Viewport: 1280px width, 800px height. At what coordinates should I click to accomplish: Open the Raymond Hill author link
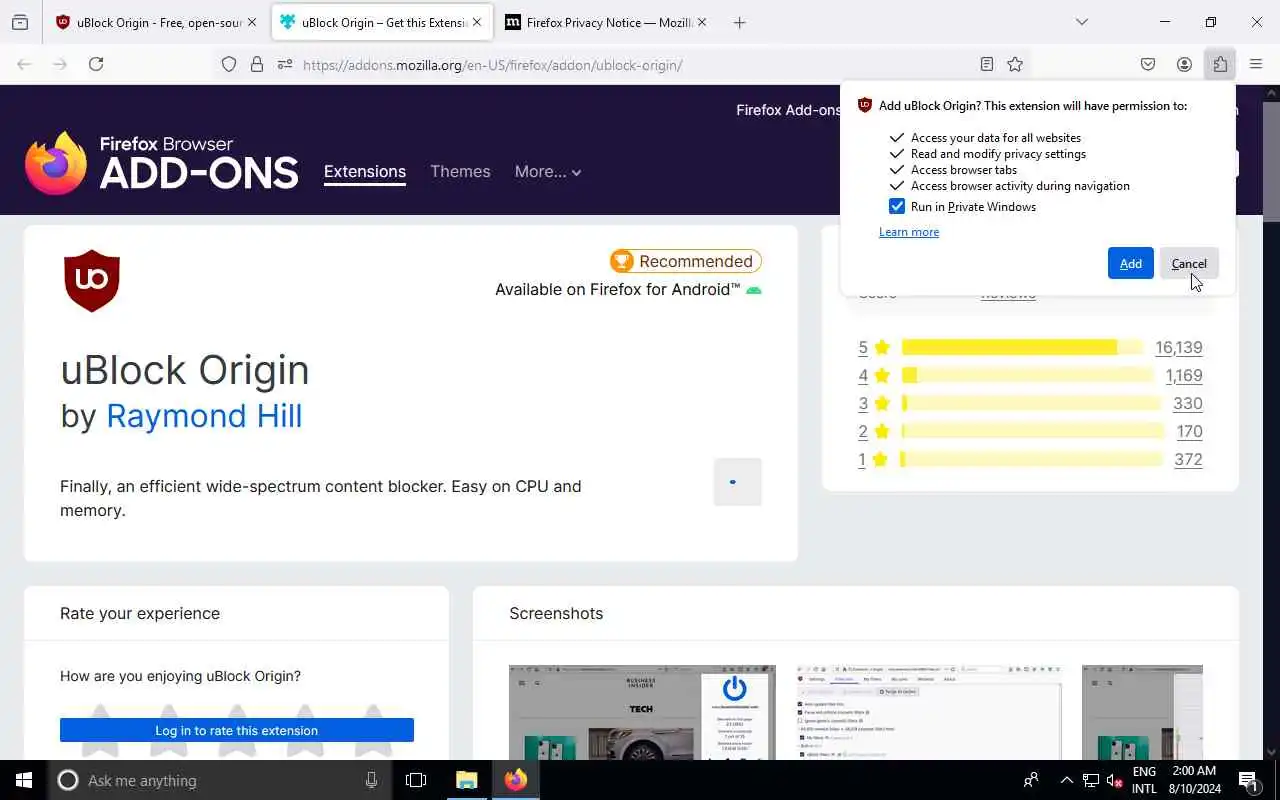click(204, 416)
